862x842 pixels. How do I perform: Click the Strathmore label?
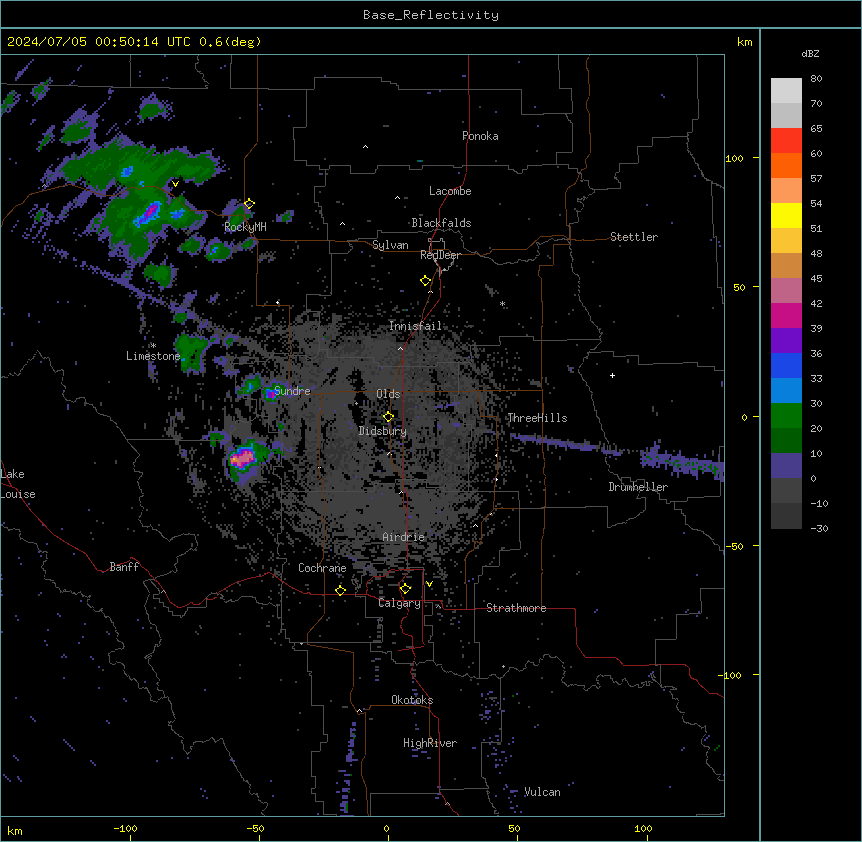(x=516, y=608)
